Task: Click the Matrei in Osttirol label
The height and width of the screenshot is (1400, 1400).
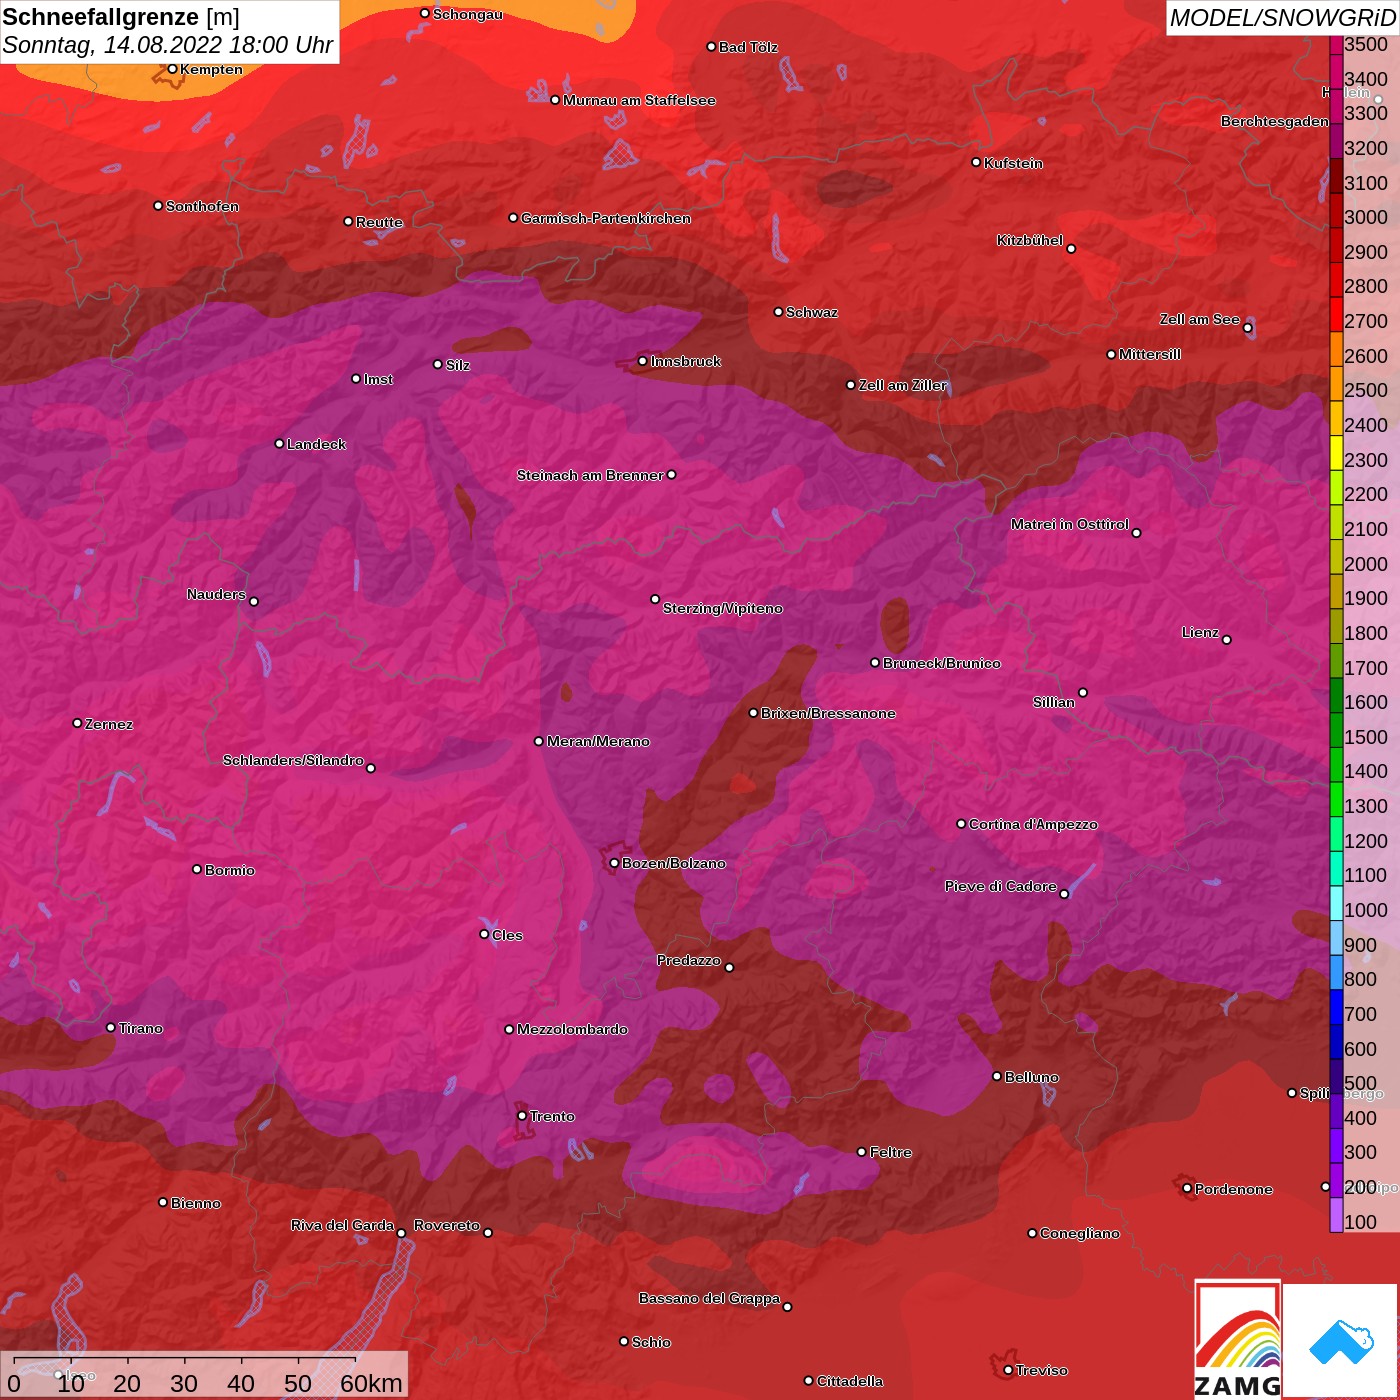Action: point(1070,524)
